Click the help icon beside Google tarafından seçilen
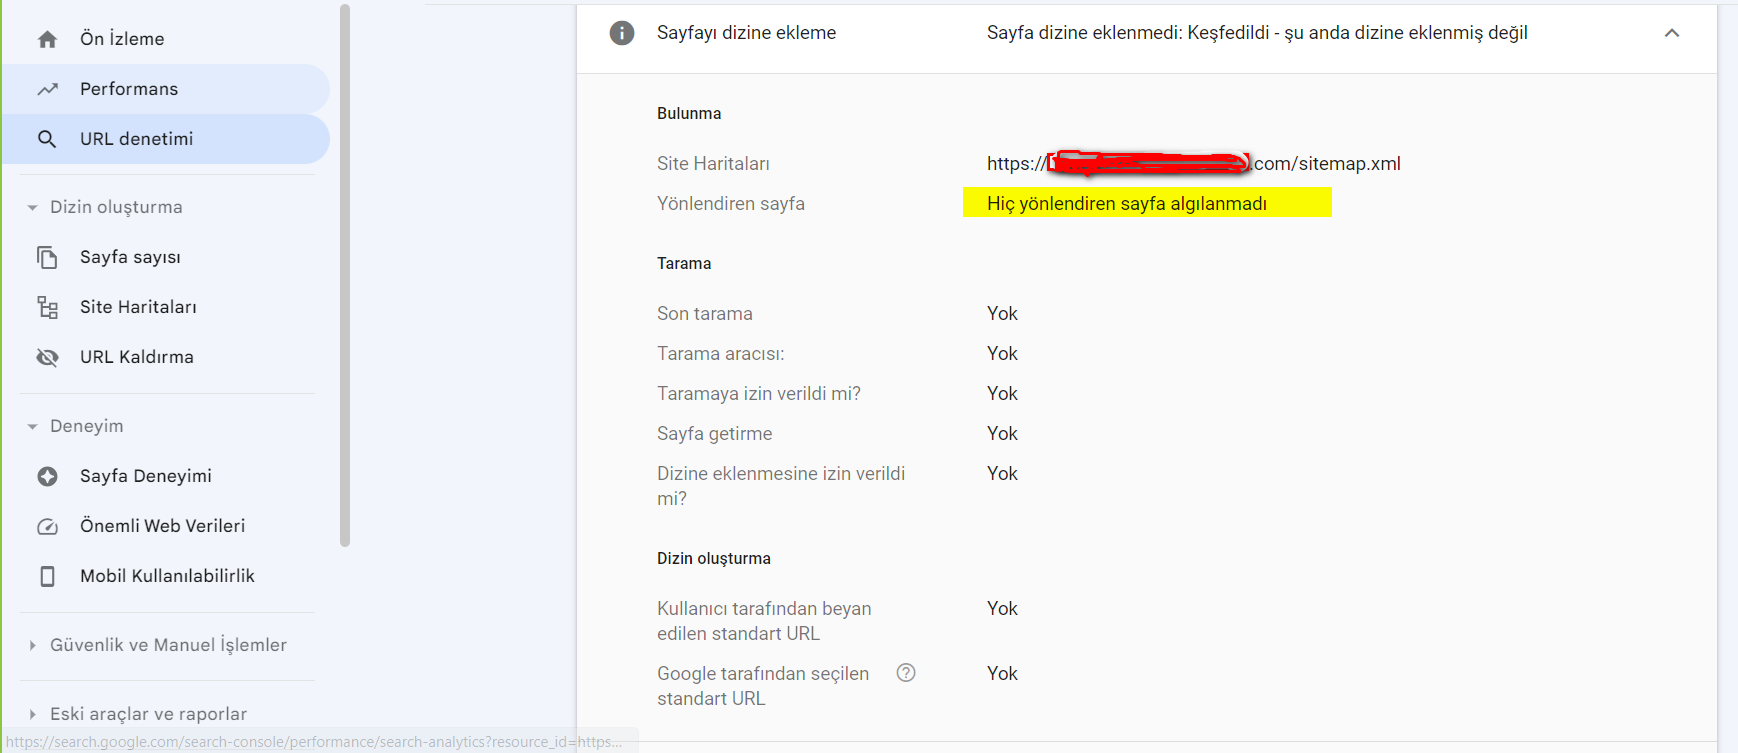The width and height of the screenshot is (1738, 753). coord(906,673)
